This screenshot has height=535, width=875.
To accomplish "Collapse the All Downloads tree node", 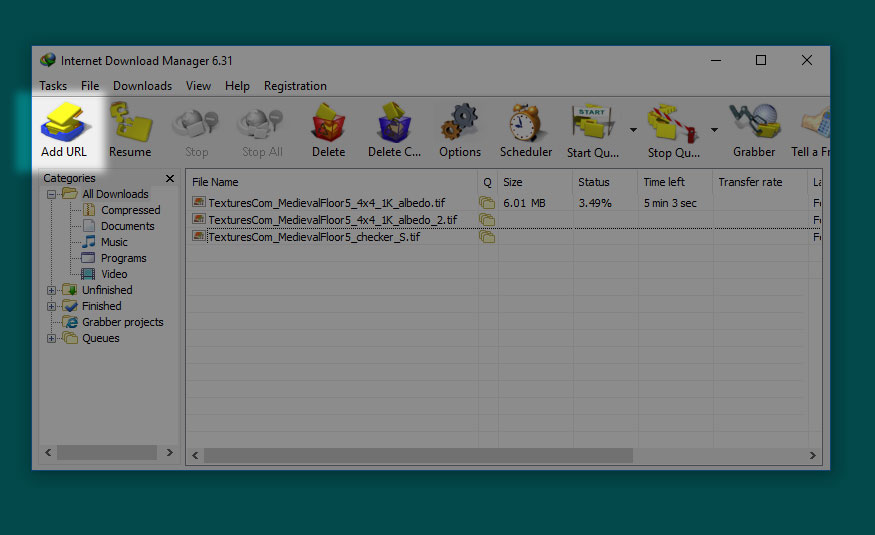I will click(51, 194).
